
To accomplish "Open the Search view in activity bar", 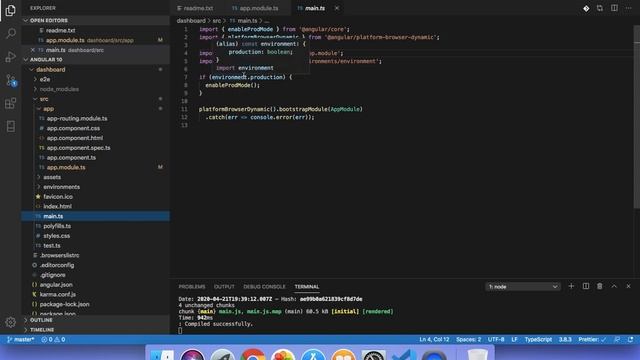I will coord(11,33).
